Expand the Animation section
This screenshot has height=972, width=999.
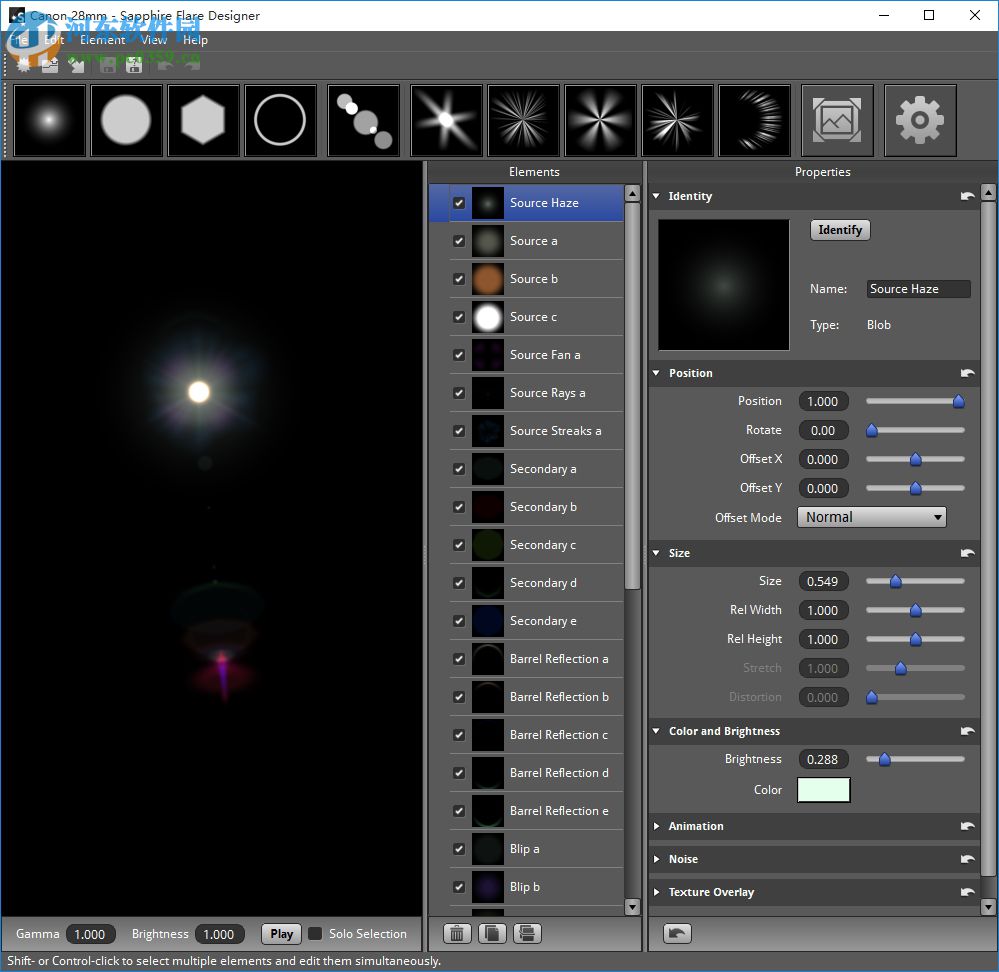tap(696, 826)
